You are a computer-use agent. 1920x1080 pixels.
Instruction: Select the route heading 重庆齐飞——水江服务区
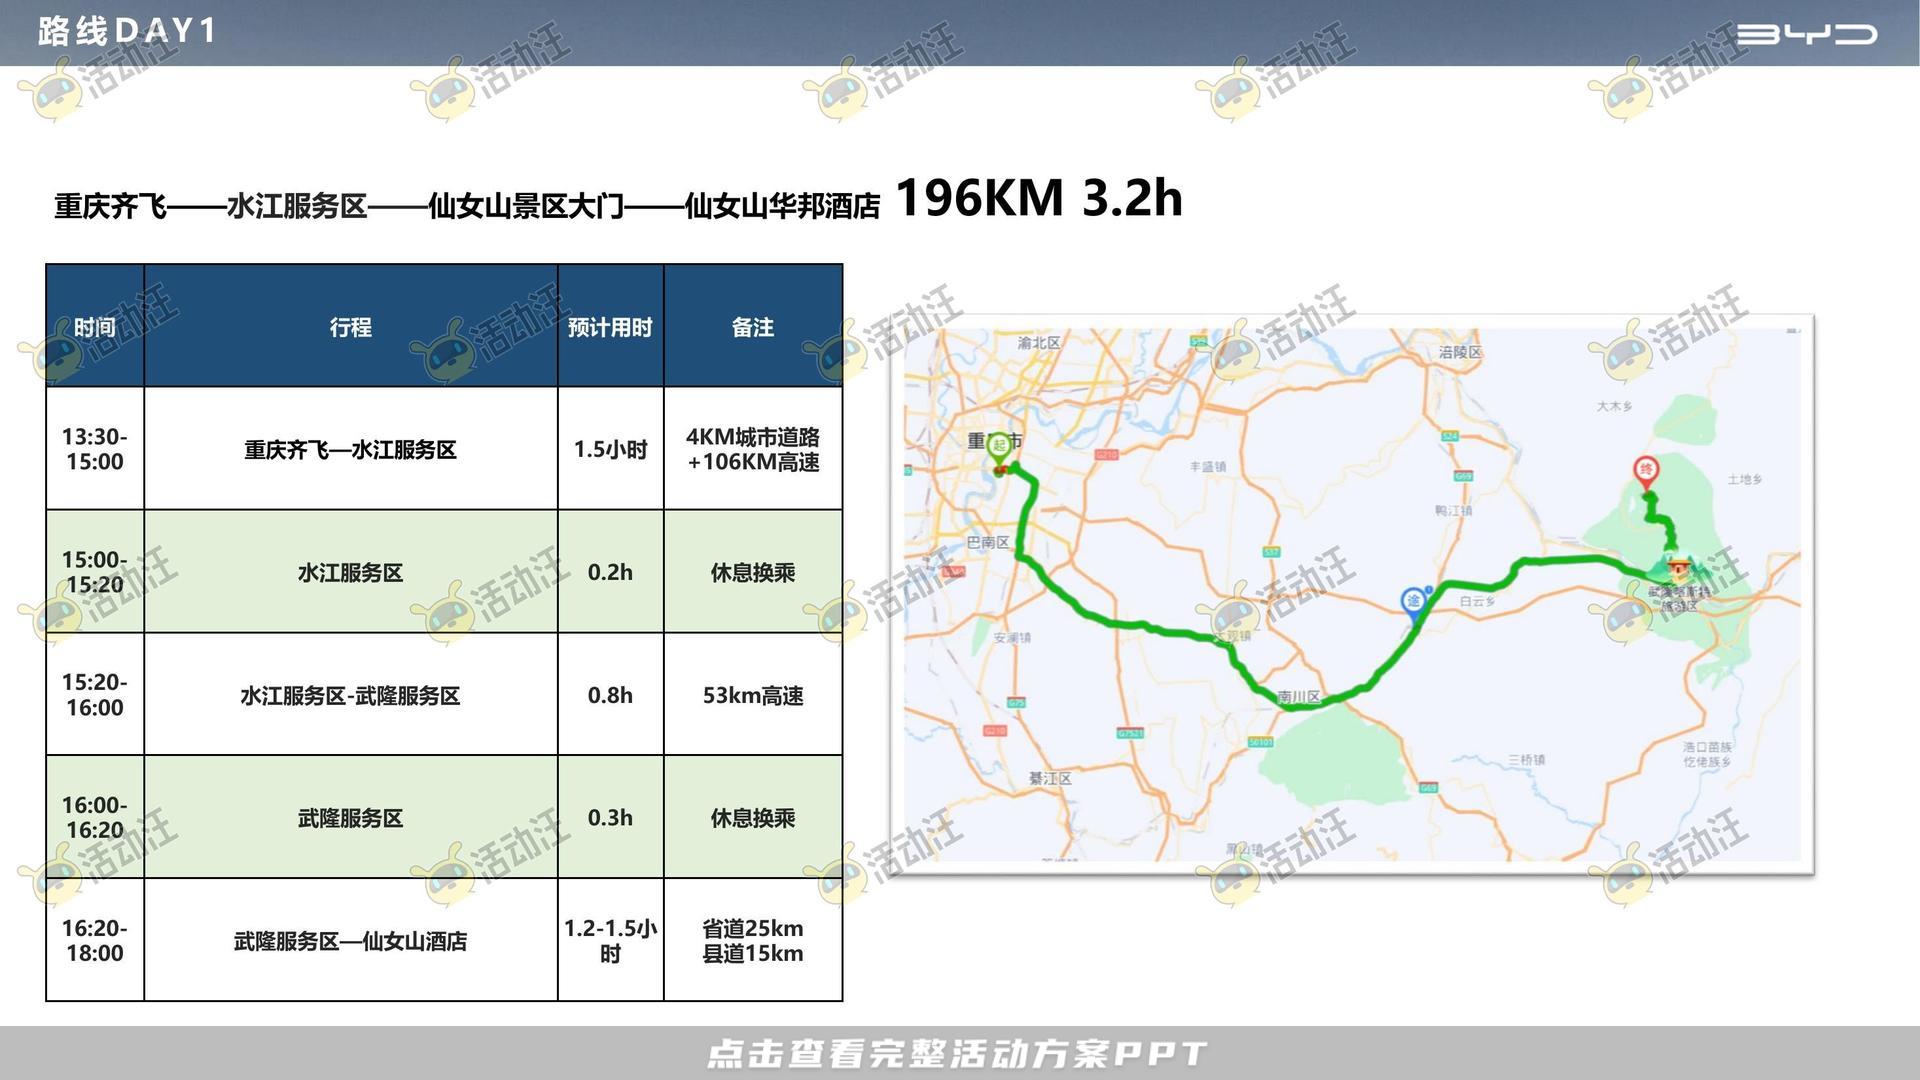tap(211, 206)
